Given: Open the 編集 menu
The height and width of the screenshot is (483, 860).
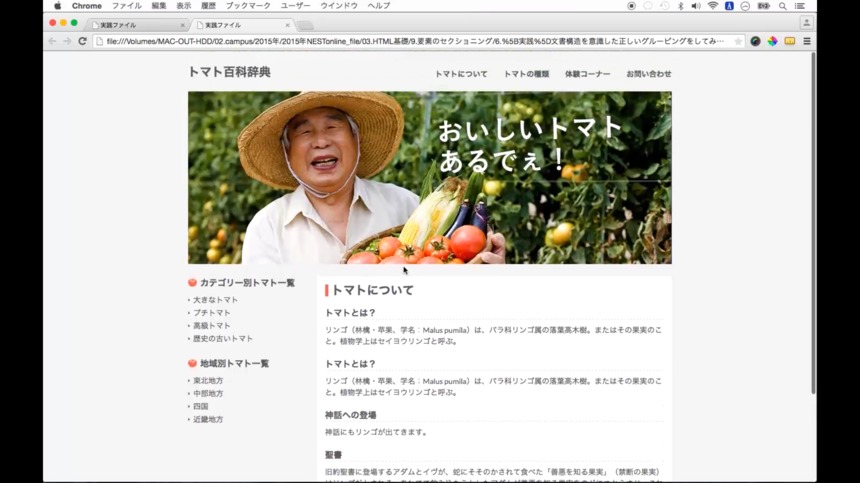Looking at the screenshot, I should (x=159, y=6).
